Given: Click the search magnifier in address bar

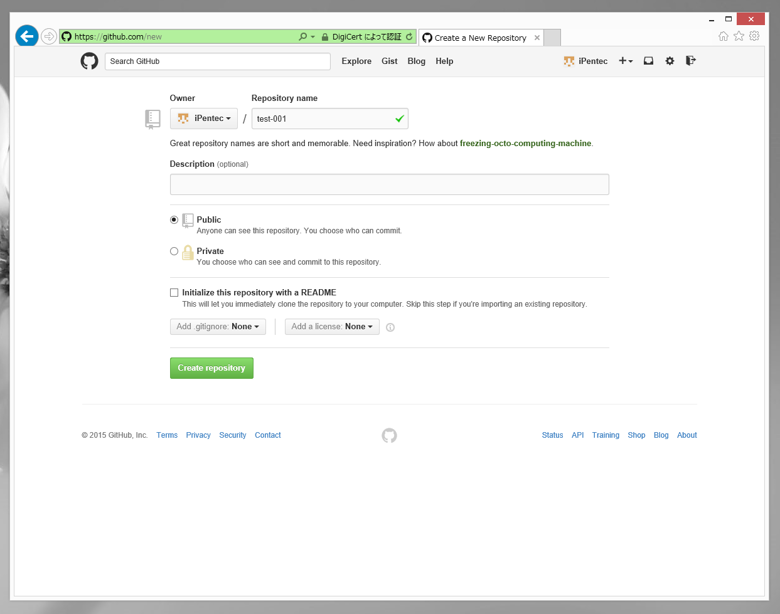Looking at the screenshot, I should (302, 37).
